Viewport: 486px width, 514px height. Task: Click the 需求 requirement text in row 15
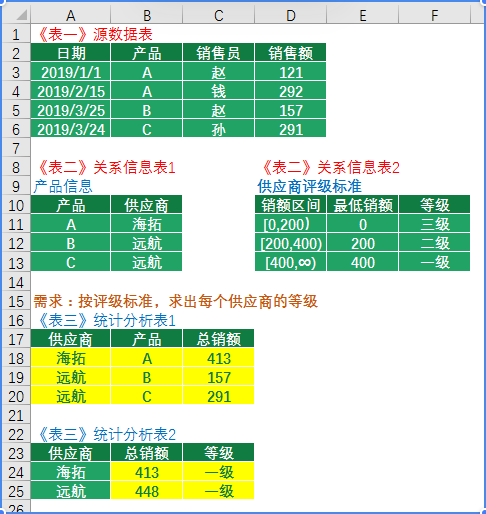click(x=175, y=301)
